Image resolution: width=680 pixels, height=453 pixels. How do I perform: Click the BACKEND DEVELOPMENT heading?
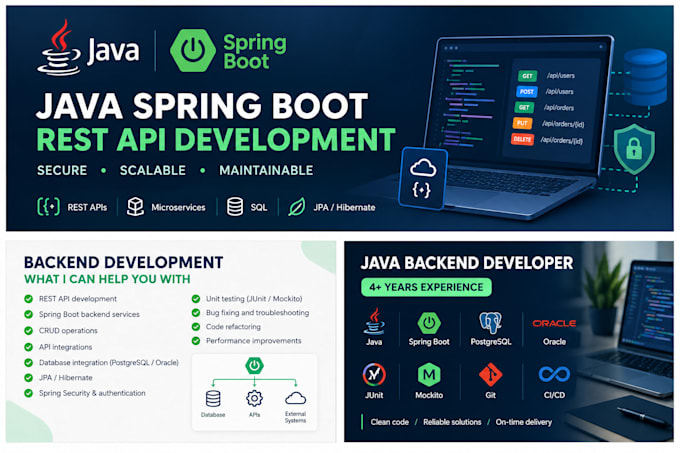point(124,263)
